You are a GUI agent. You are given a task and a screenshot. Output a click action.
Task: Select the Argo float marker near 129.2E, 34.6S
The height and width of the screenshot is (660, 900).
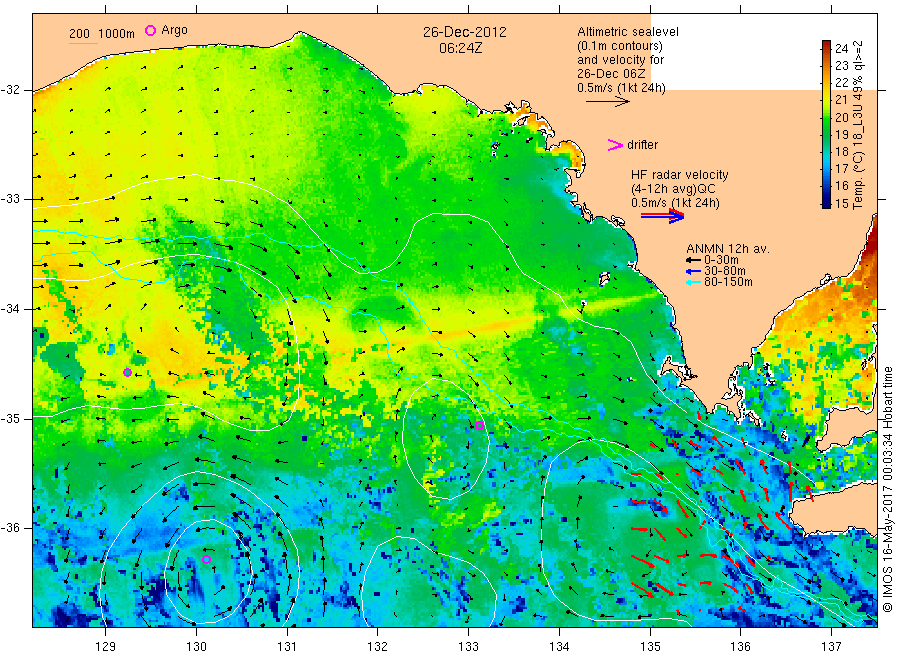tap(127, 372)
